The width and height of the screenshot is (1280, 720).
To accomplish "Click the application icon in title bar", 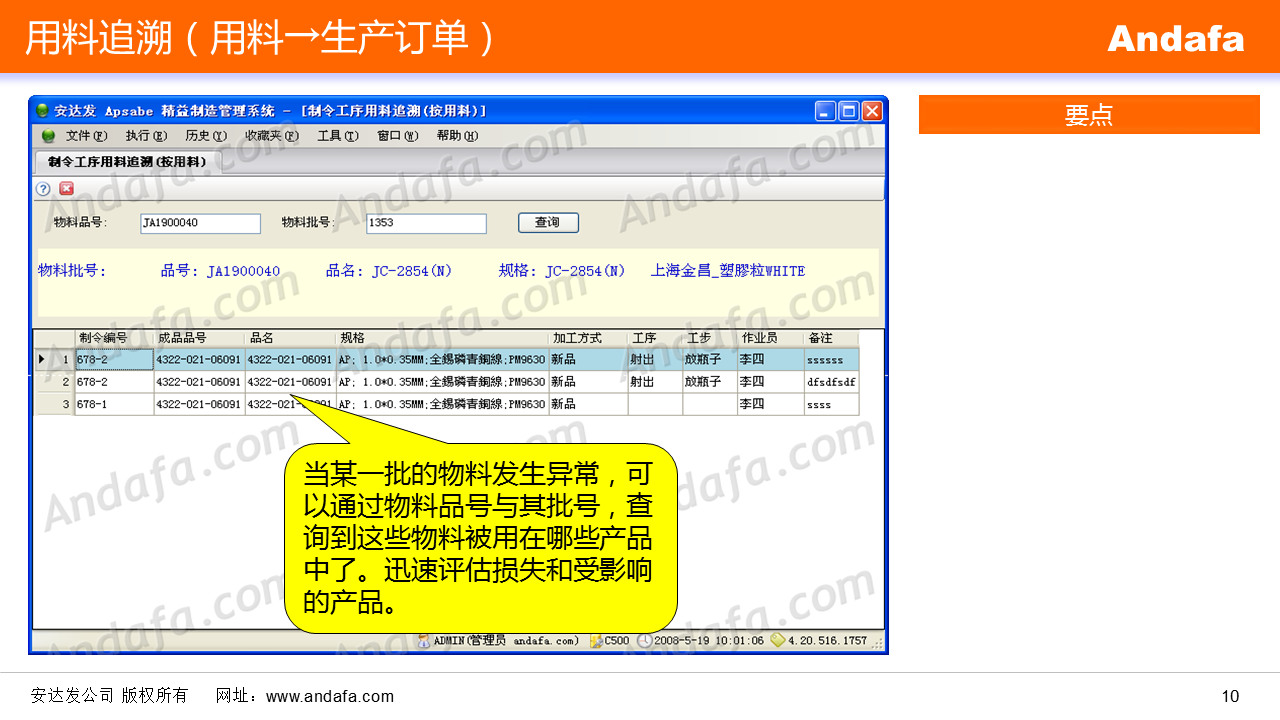I will [x=42, y=111].
